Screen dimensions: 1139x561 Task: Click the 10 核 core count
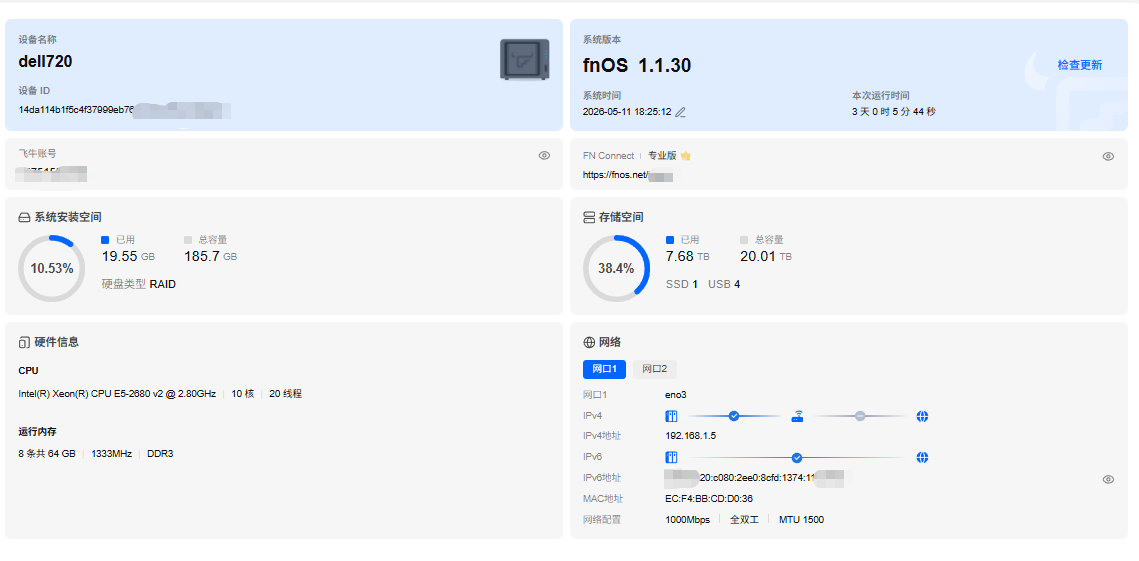(x=243, y=394)
